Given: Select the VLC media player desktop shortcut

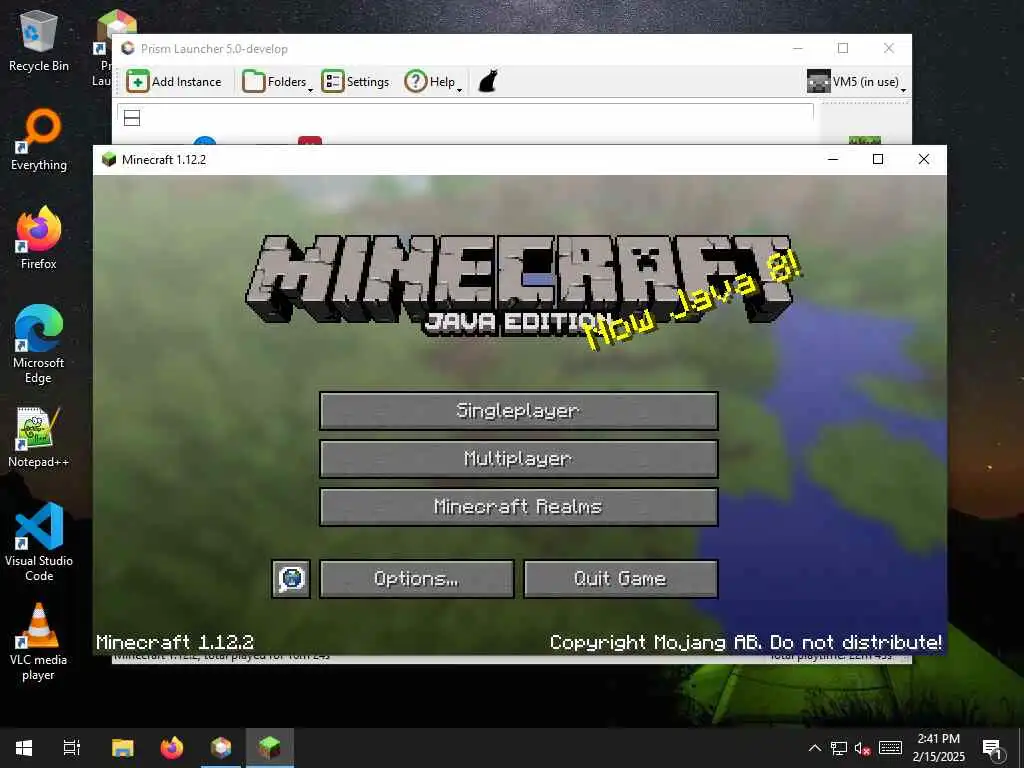Looking at the screenshot, I should 39,642.
